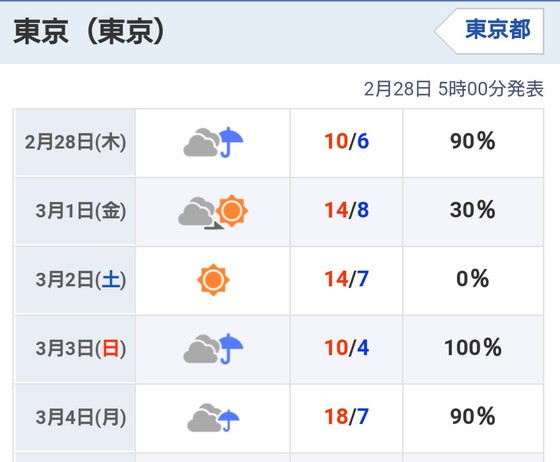
Task: Click the cloudy-rain icon for 2月28日
Action: pos(213,142)
